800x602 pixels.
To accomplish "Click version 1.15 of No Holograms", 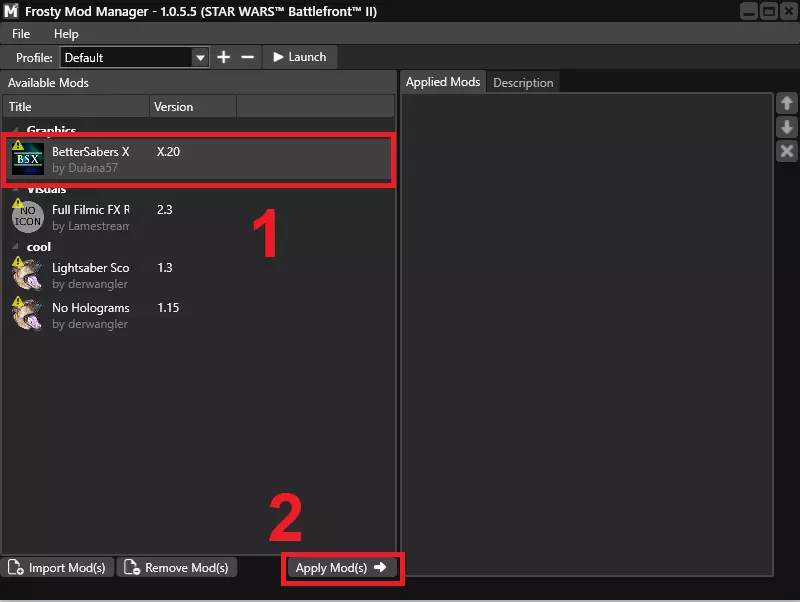I will point(168,308).
